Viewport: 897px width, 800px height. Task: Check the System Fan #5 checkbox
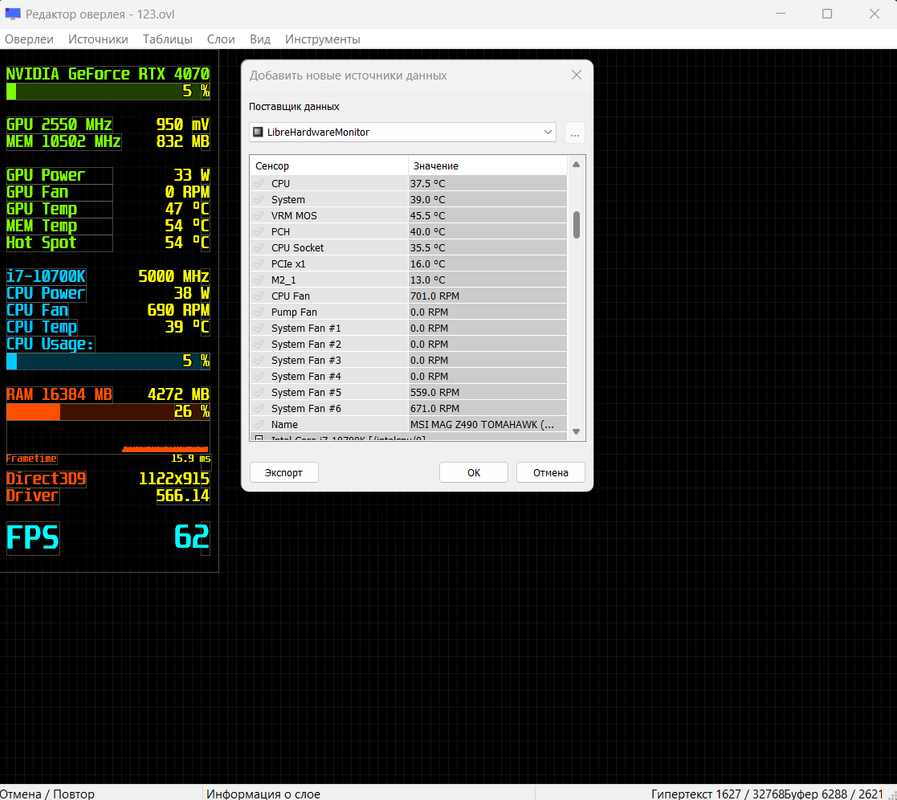(259, 392)
